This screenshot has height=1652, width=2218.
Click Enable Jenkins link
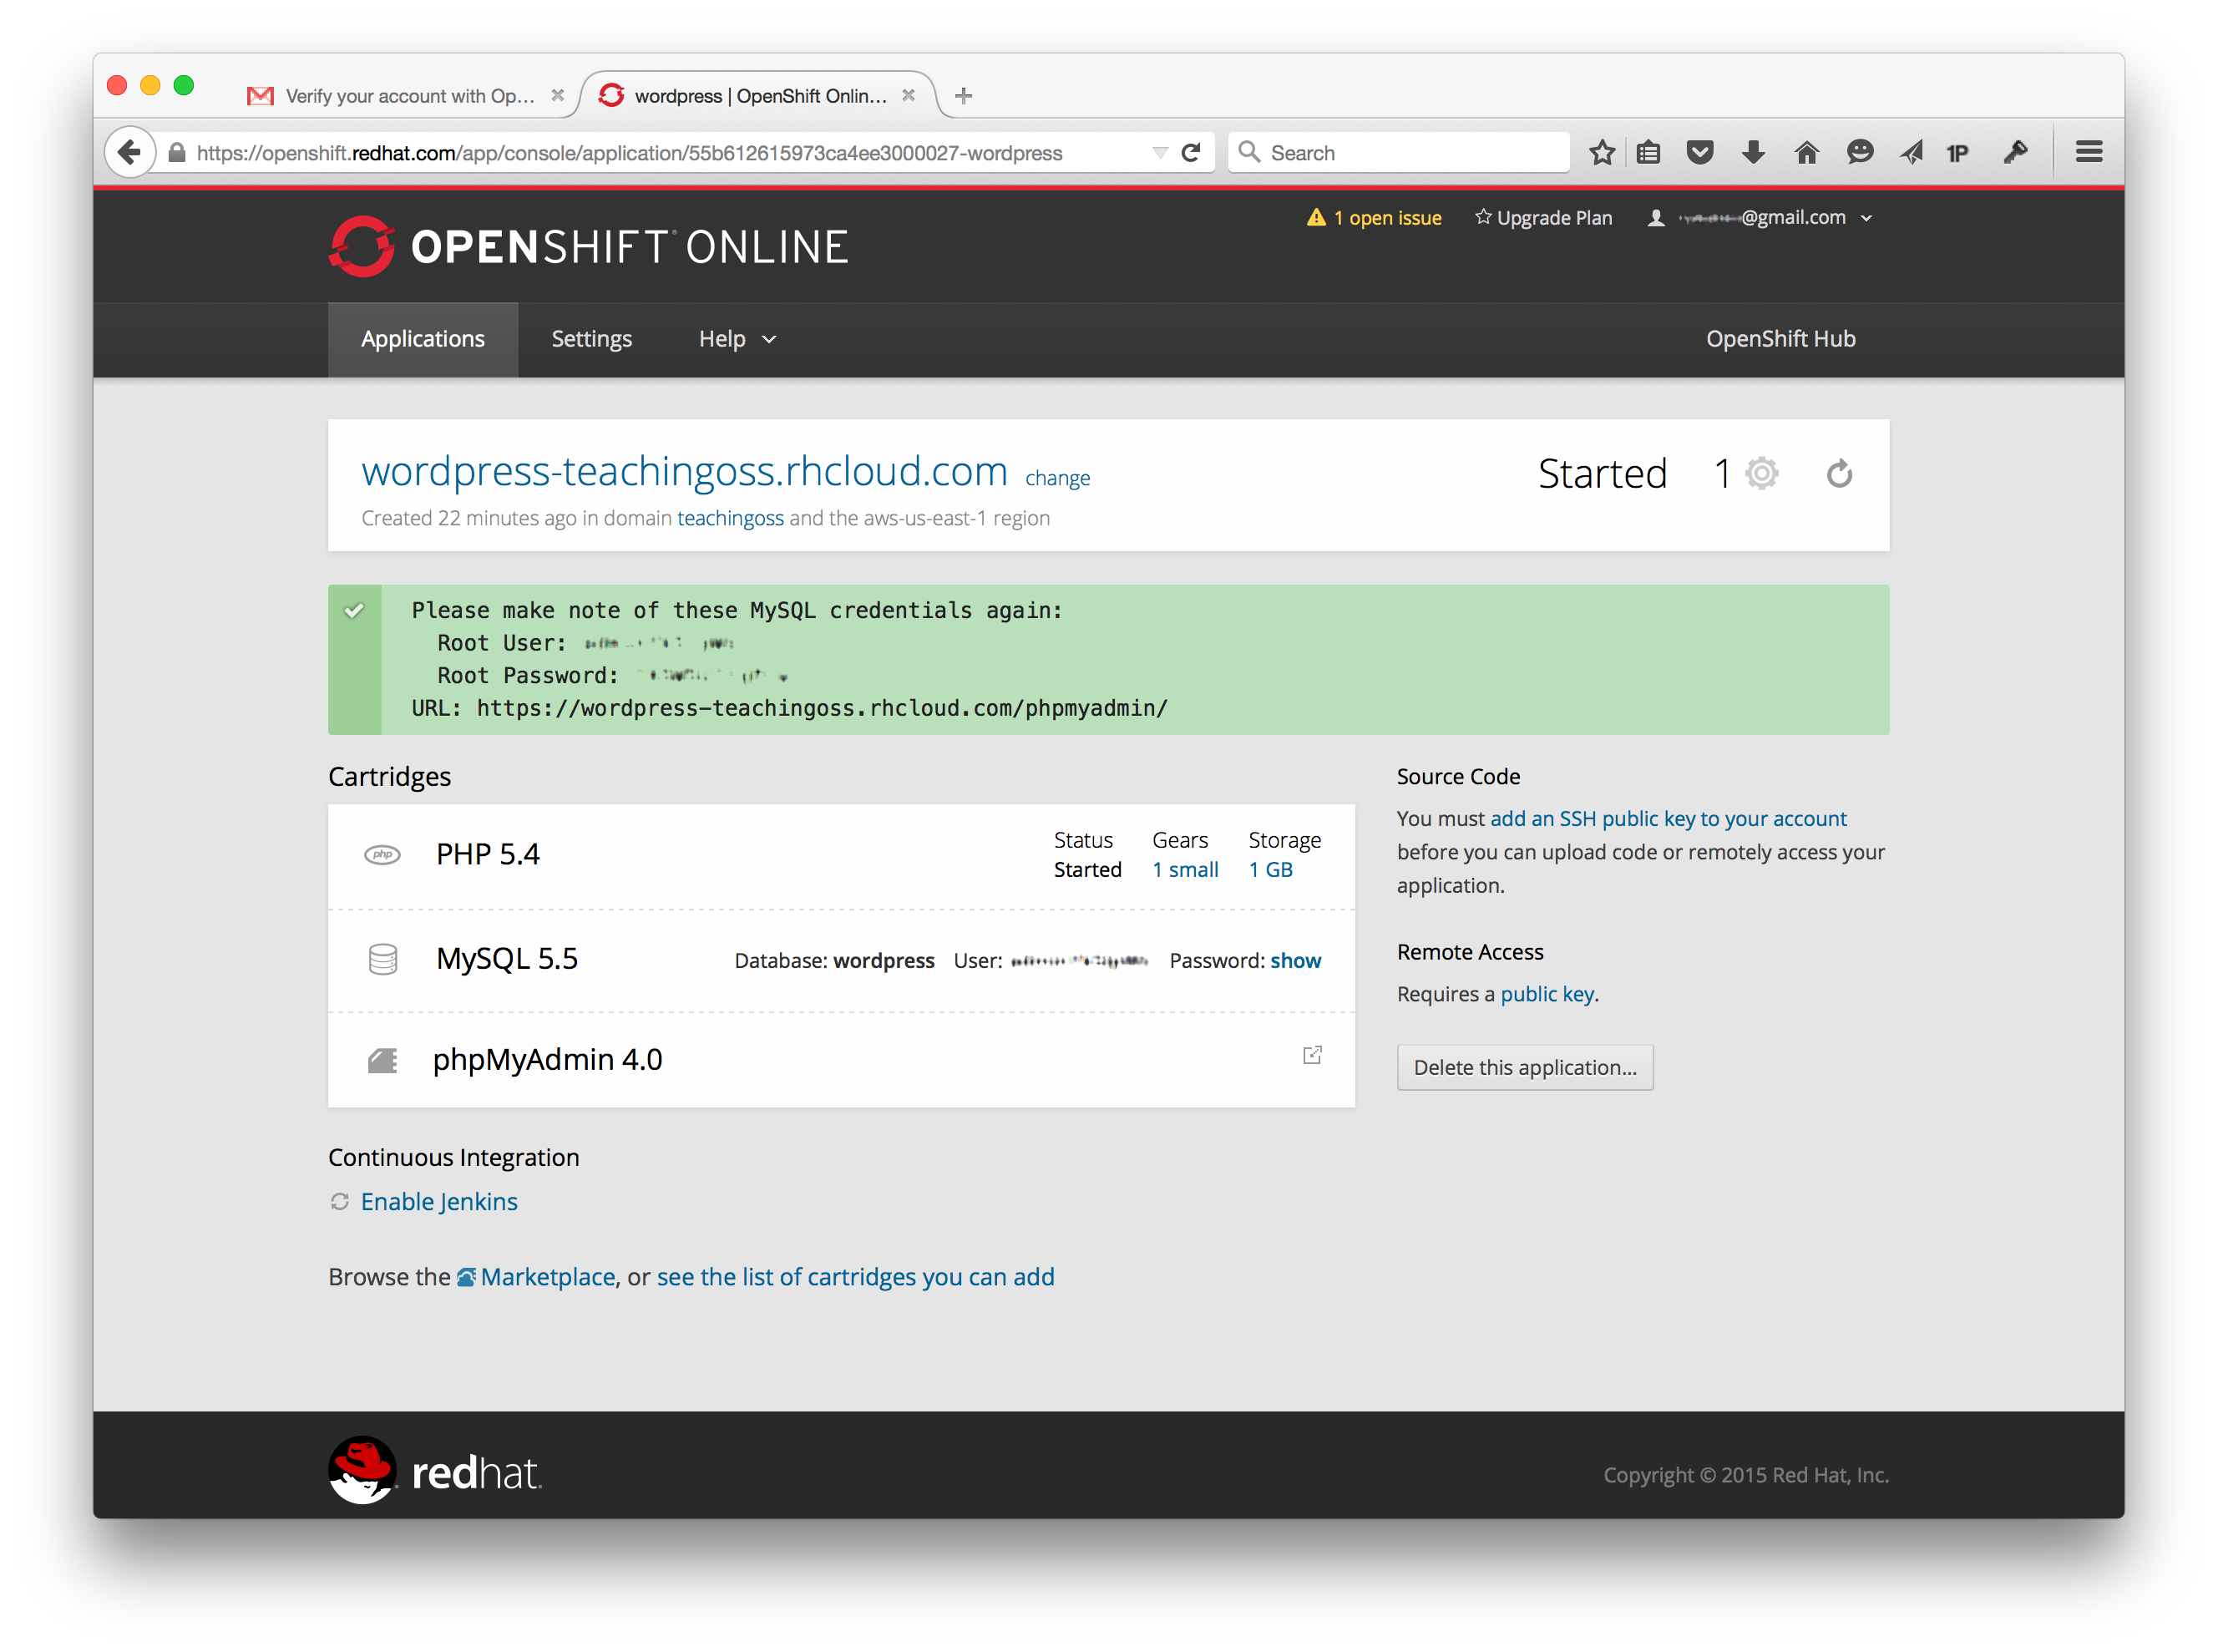click(x=439, y=1201)
